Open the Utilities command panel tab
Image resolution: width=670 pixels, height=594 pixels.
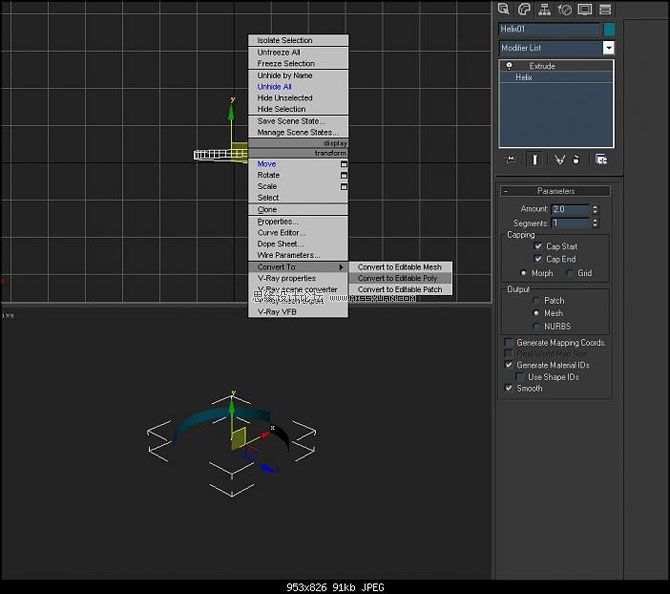click(x=605, y=9)
